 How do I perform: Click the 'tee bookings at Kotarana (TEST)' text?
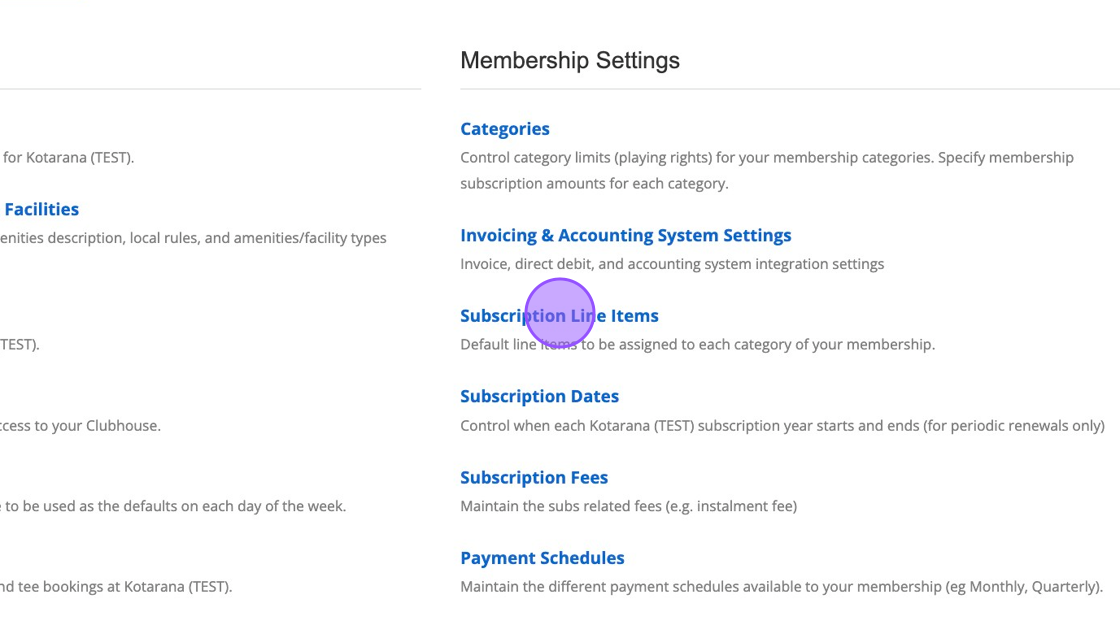pyautogui.click(x=116, y=587)
